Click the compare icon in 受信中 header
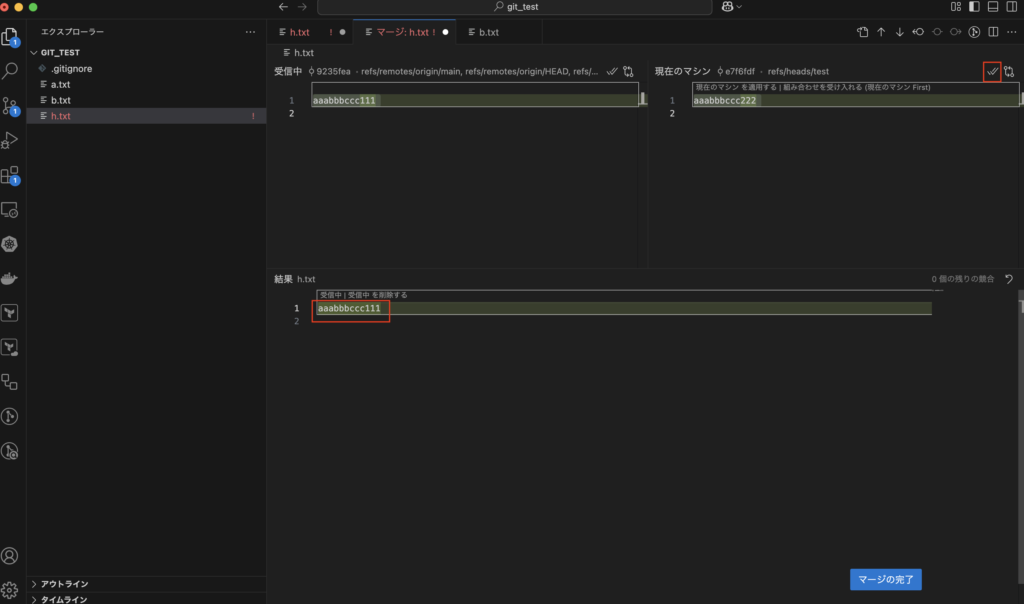 (x=628, y=71)
